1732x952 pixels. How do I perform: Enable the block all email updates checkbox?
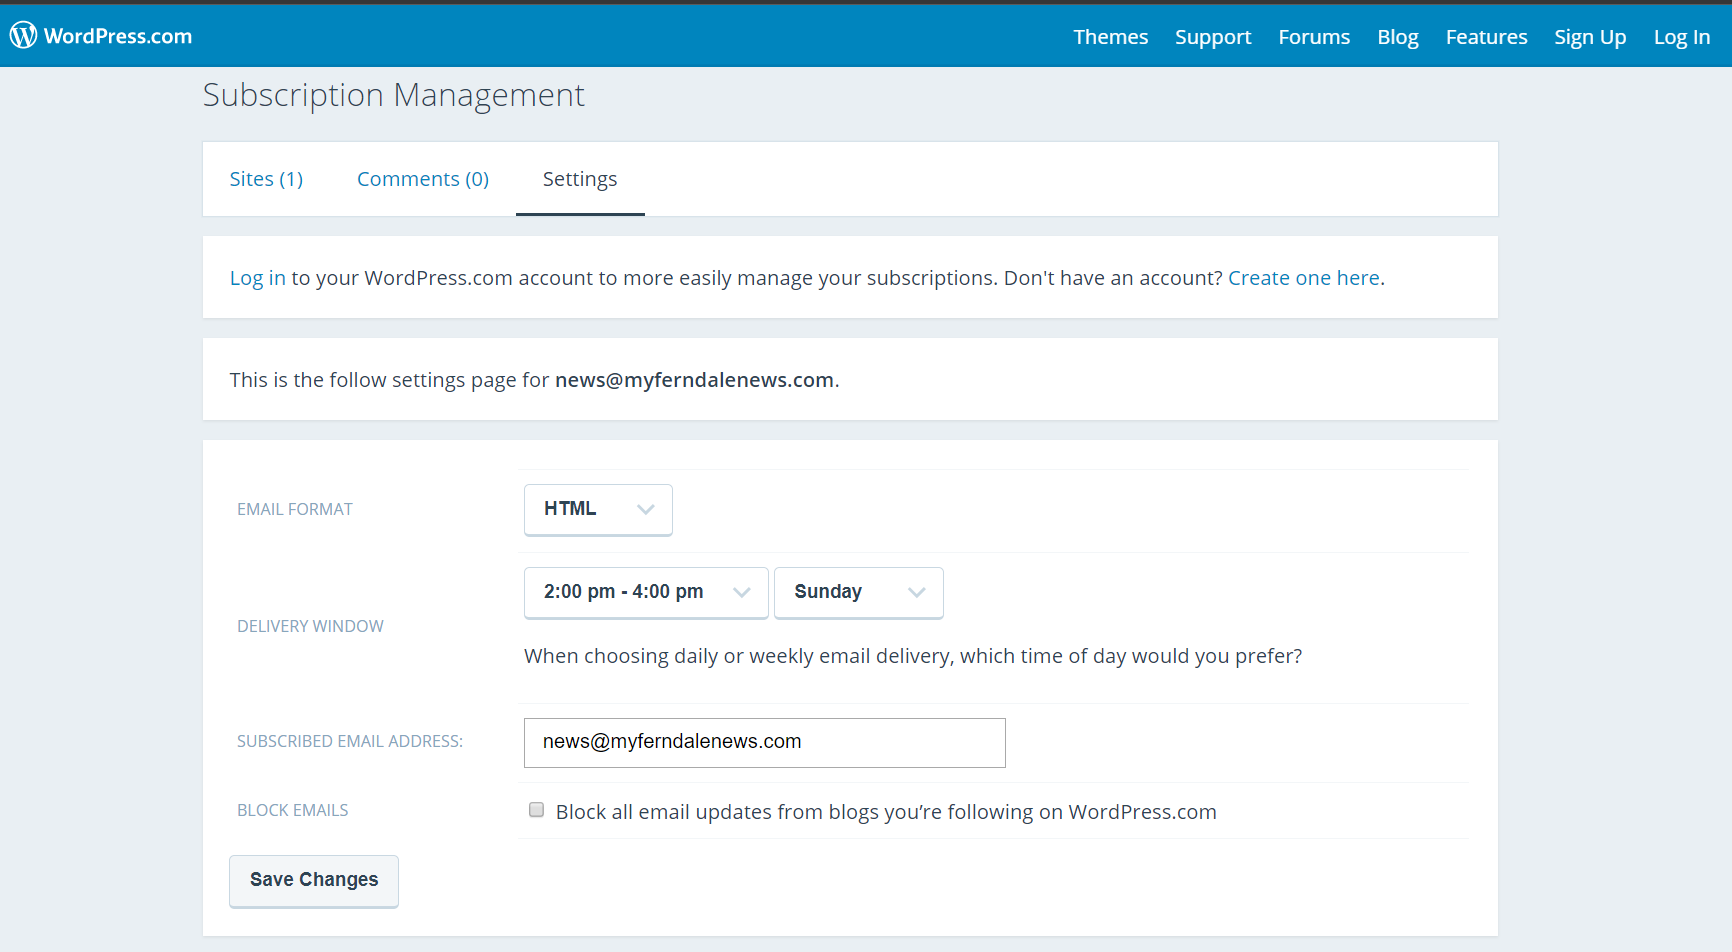tap(537, 810)
